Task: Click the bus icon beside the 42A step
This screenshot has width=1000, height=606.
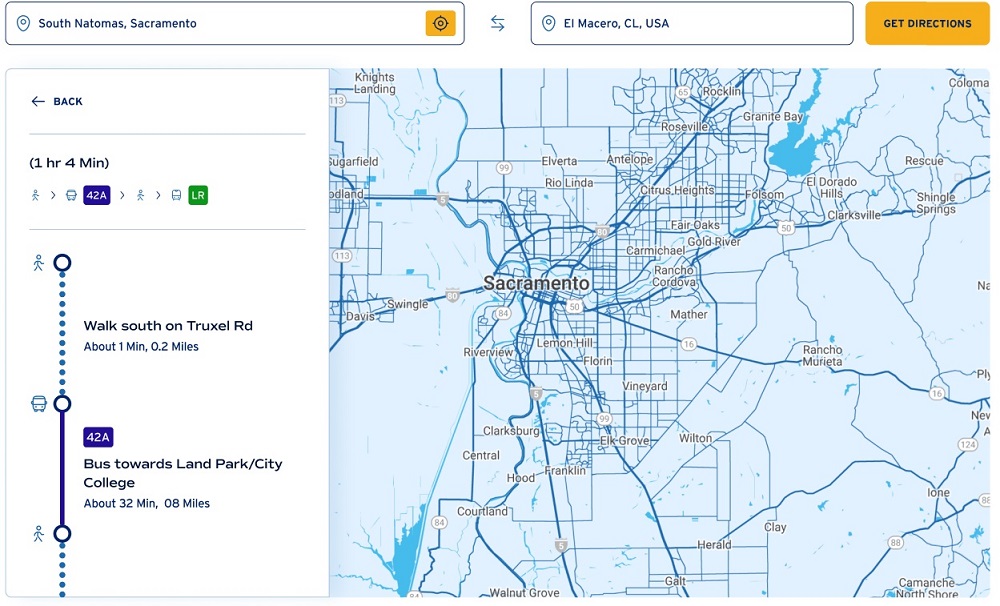Action: pos(39,404)
